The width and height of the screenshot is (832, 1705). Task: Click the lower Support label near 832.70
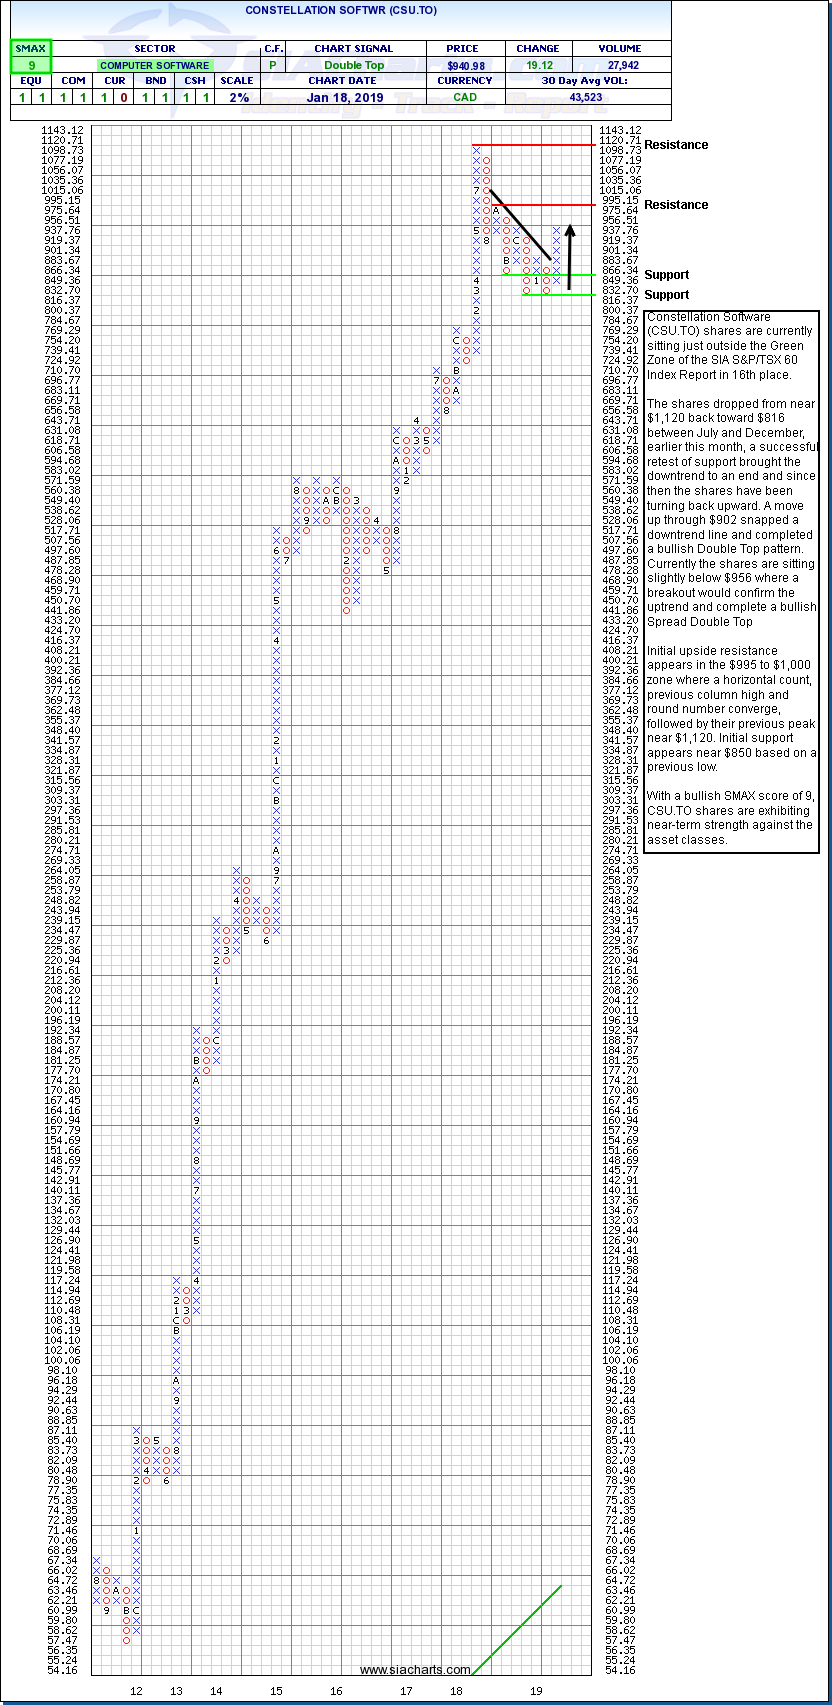pyautogui.click(x=666, y=295)
